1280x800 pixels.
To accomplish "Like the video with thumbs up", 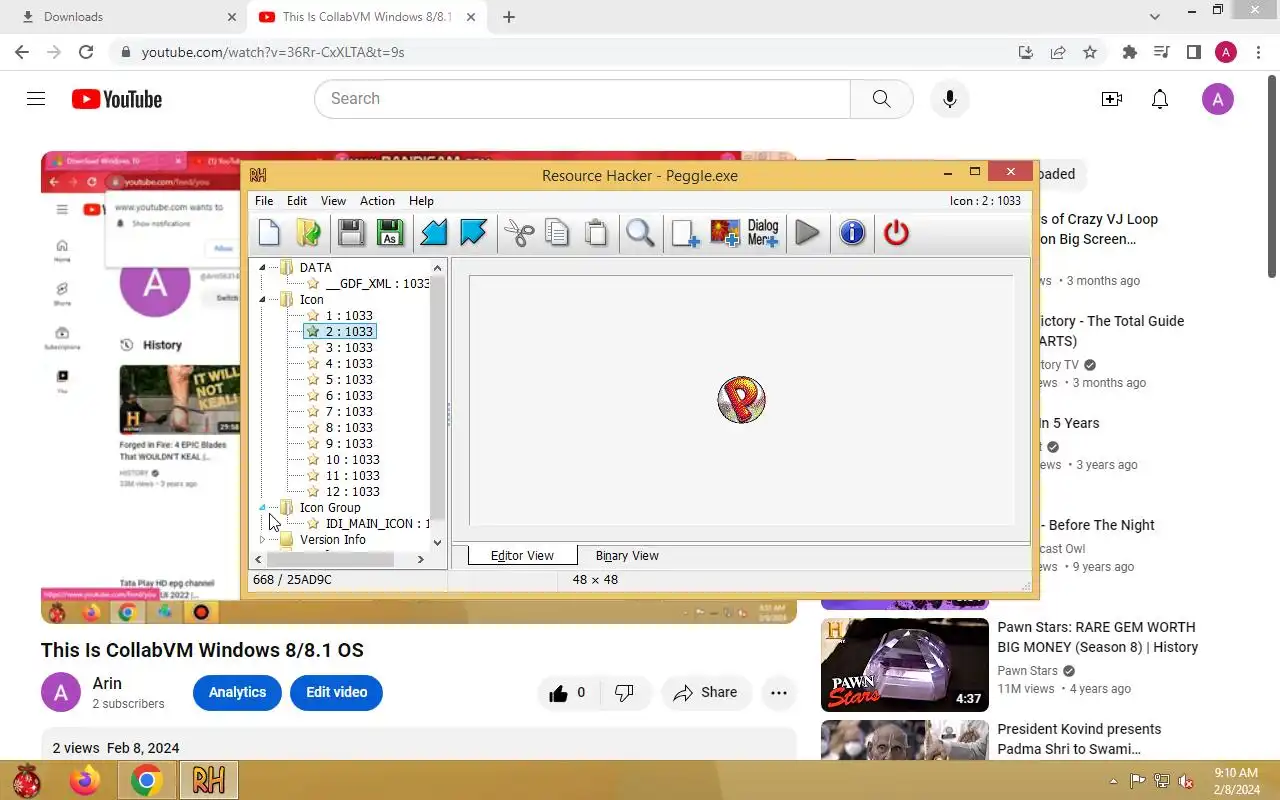I will point(568,693).
